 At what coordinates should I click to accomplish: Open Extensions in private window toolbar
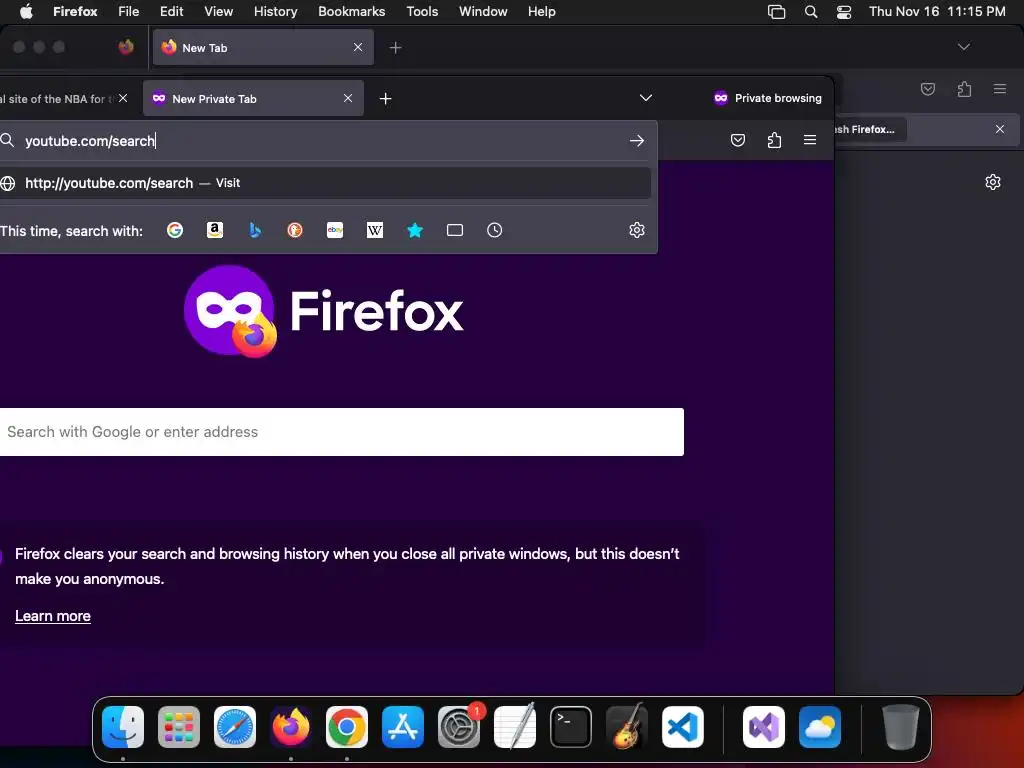(774, 140)
